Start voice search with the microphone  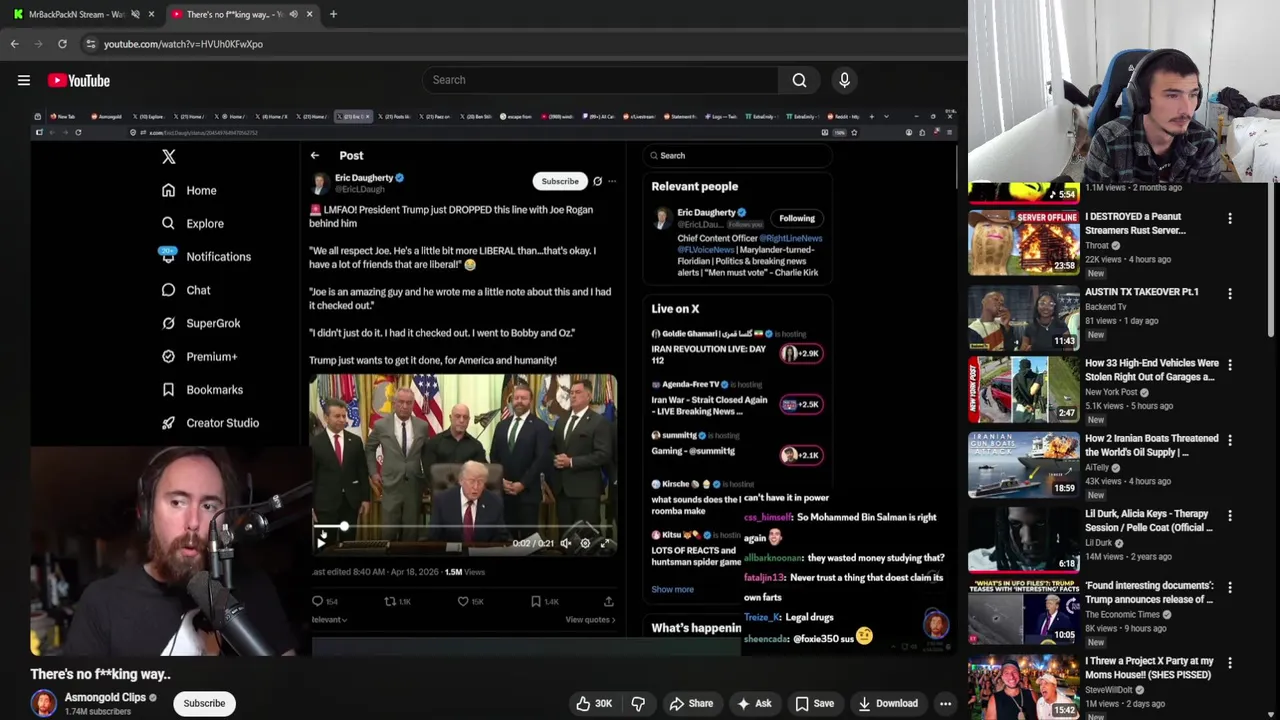pos(844,80)
